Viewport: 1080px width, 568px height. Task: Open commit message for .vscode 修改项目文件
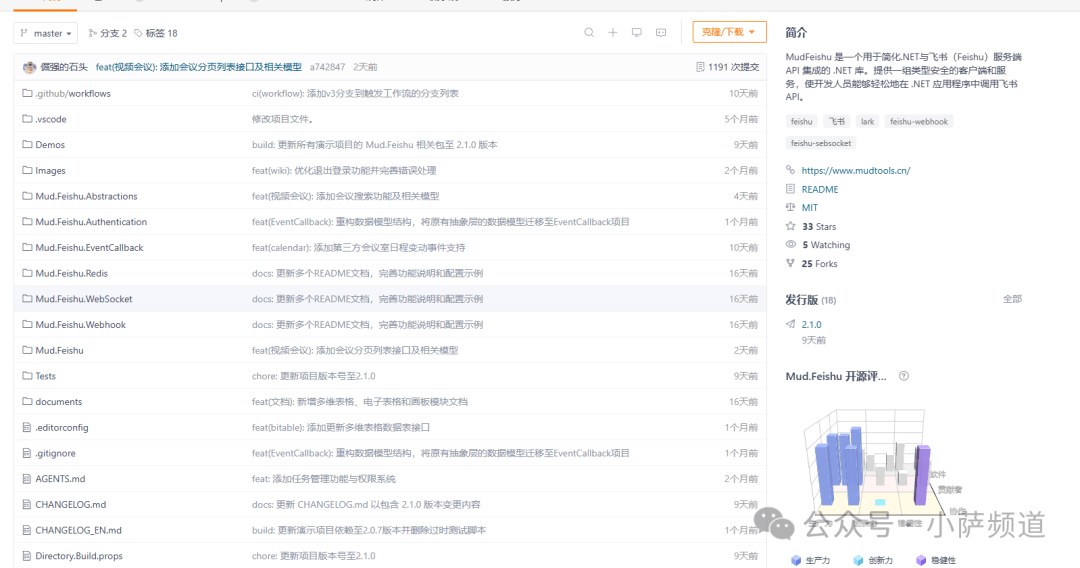[x=283, y=119]
